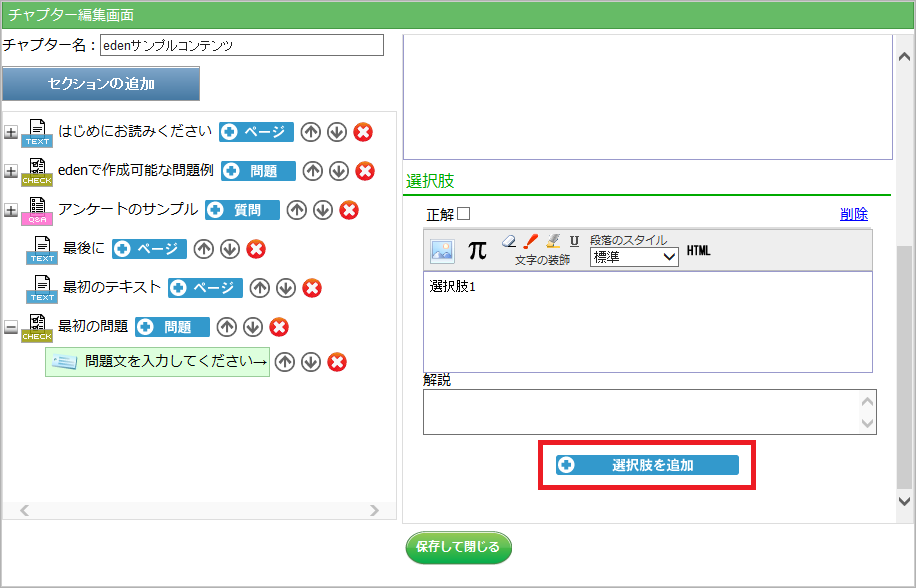Delete 'edenで作成可能な問題例' section
Image resolution: width=916 pixels, height=588 pixels.
pyautogui.click(x=365, y=171)
